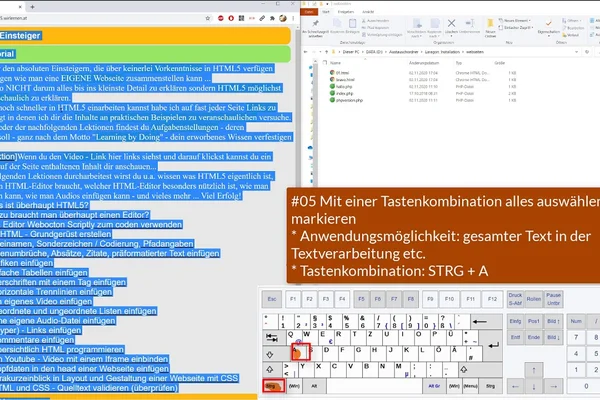The height and width of the screenshot is (400, 600).
Task: Open the 'eigenes Video einfügen' lesson link
Action: click(x=46, y=302)
